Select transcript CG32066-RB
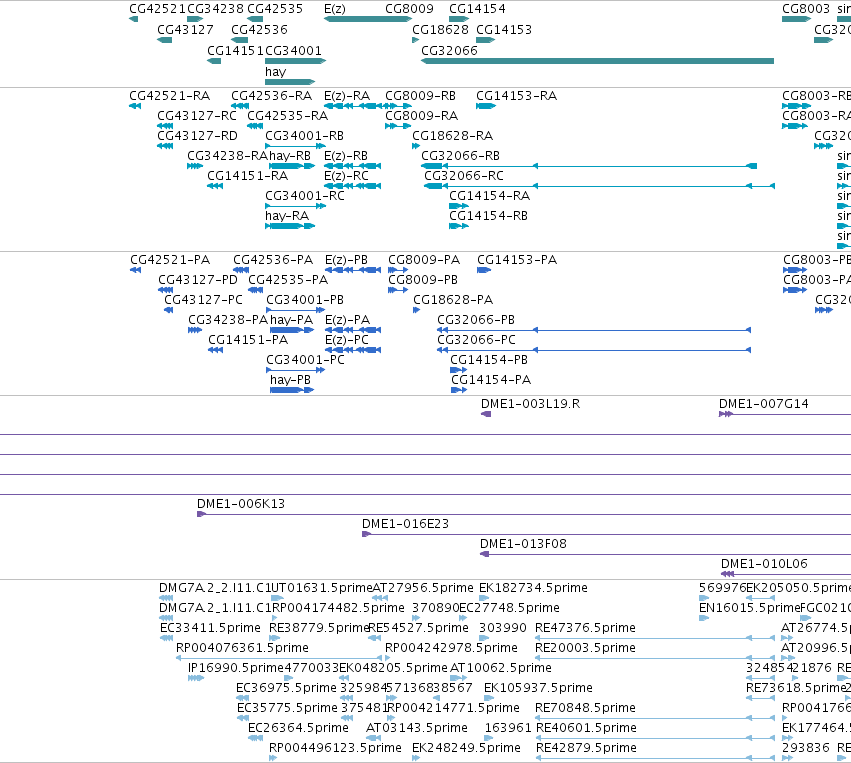This screenshot has height=763, width=851. [x=589, y=166]
